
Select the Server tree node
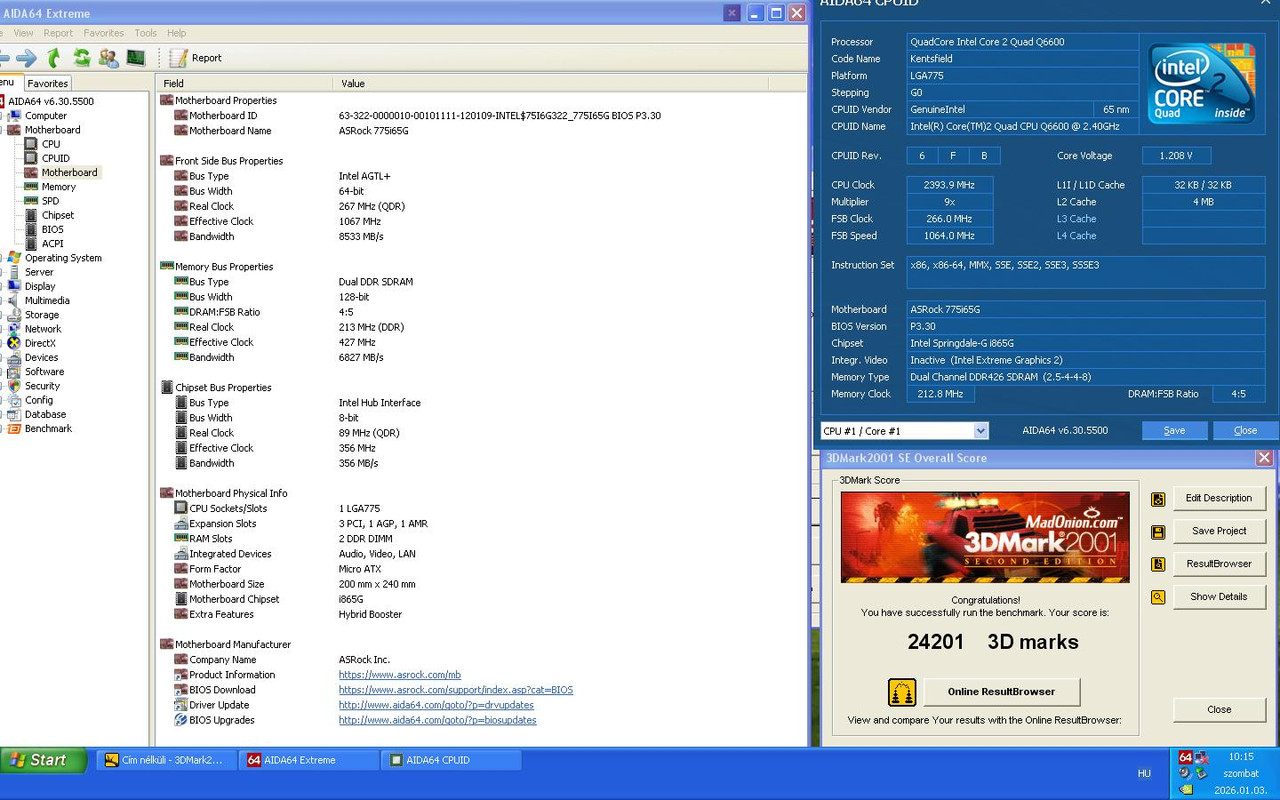39,272
